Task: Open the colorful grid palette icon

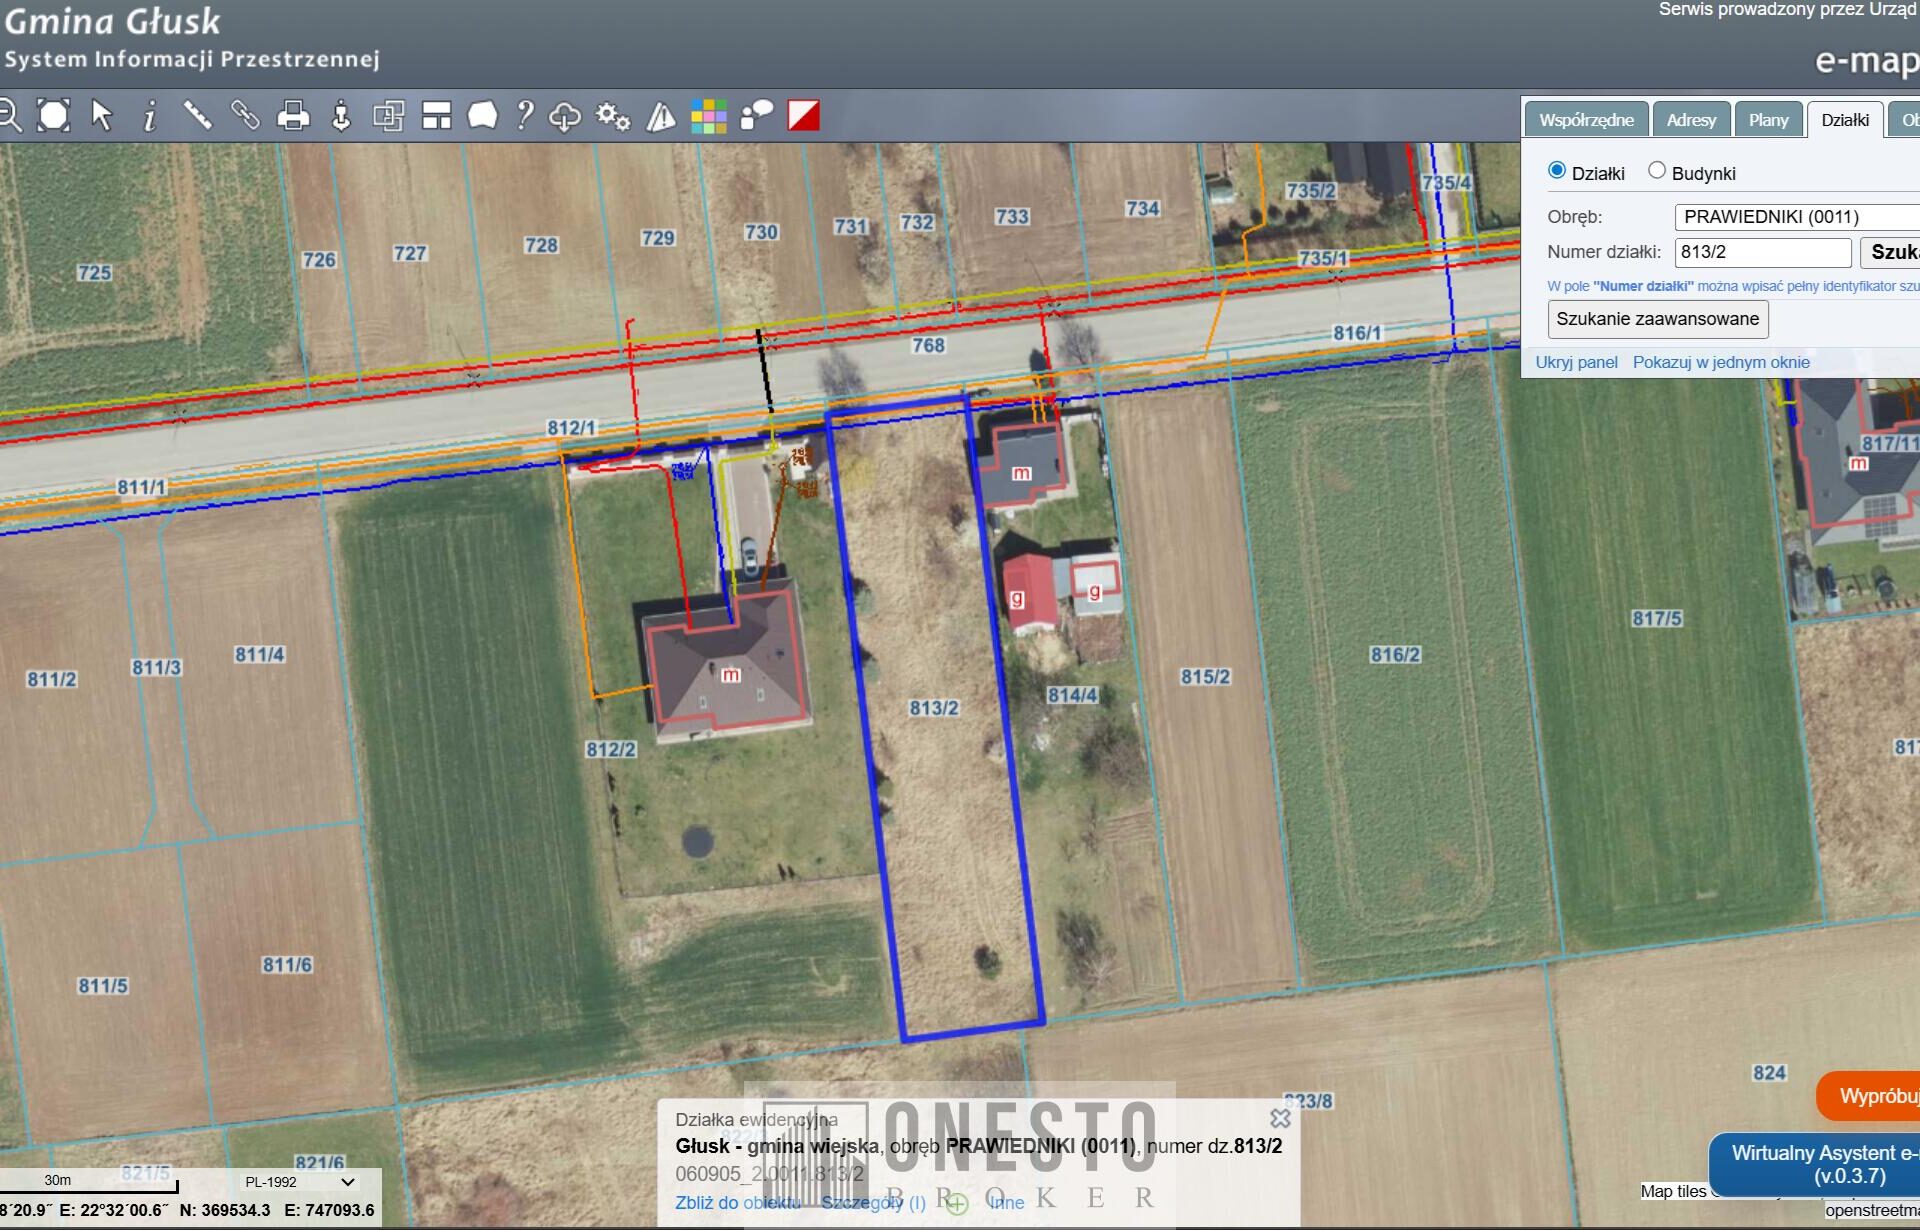Action: [x=708, y=116]
